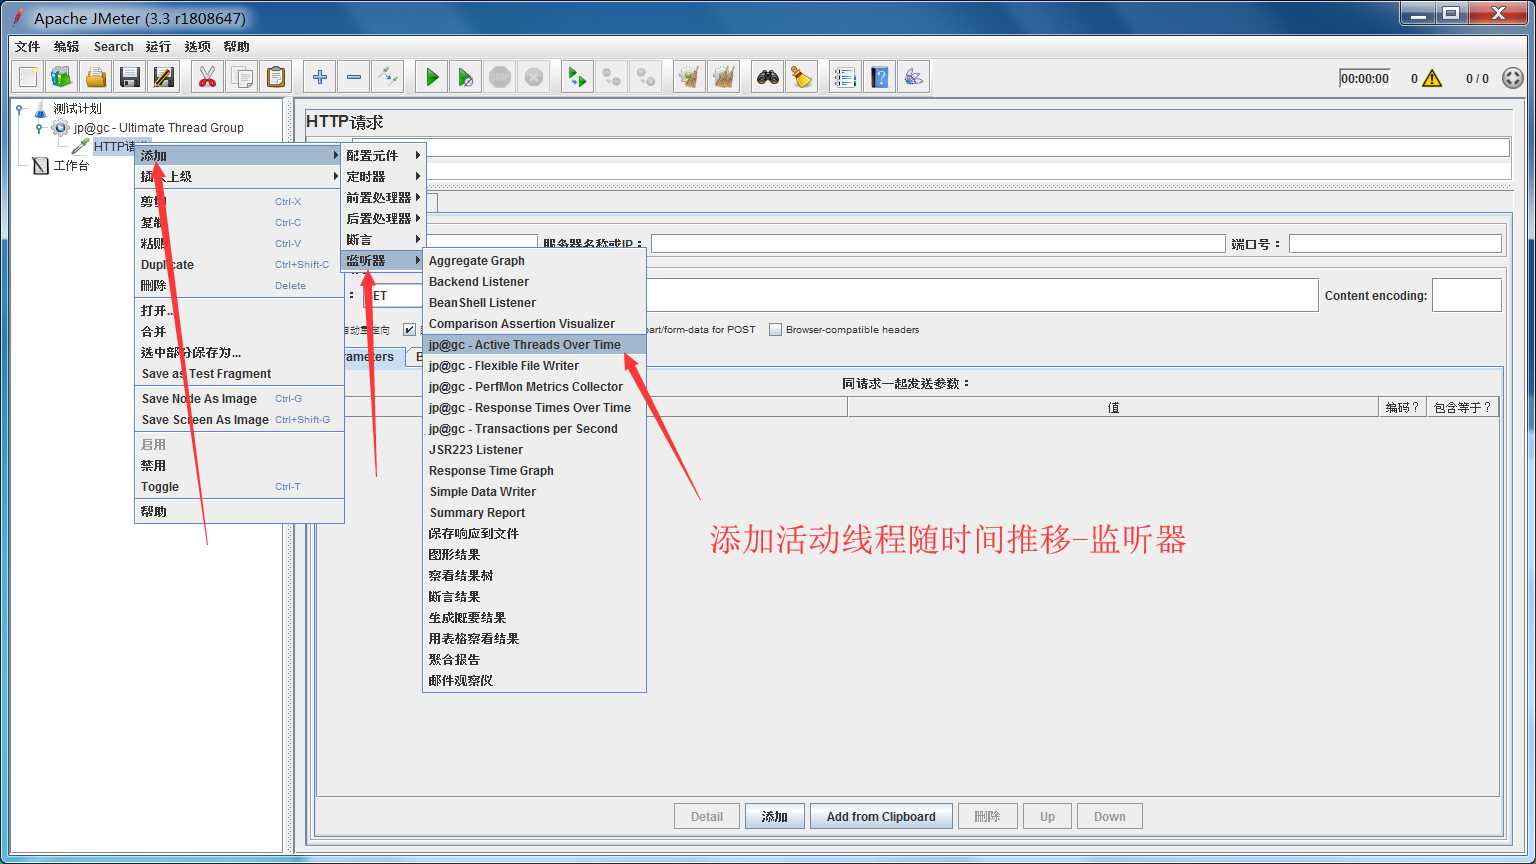Image resolution: width=1536 pixels, height=864 pixels.
Task: Toggle the checkbox left of multipart/form-data
Action: (409, 330)
